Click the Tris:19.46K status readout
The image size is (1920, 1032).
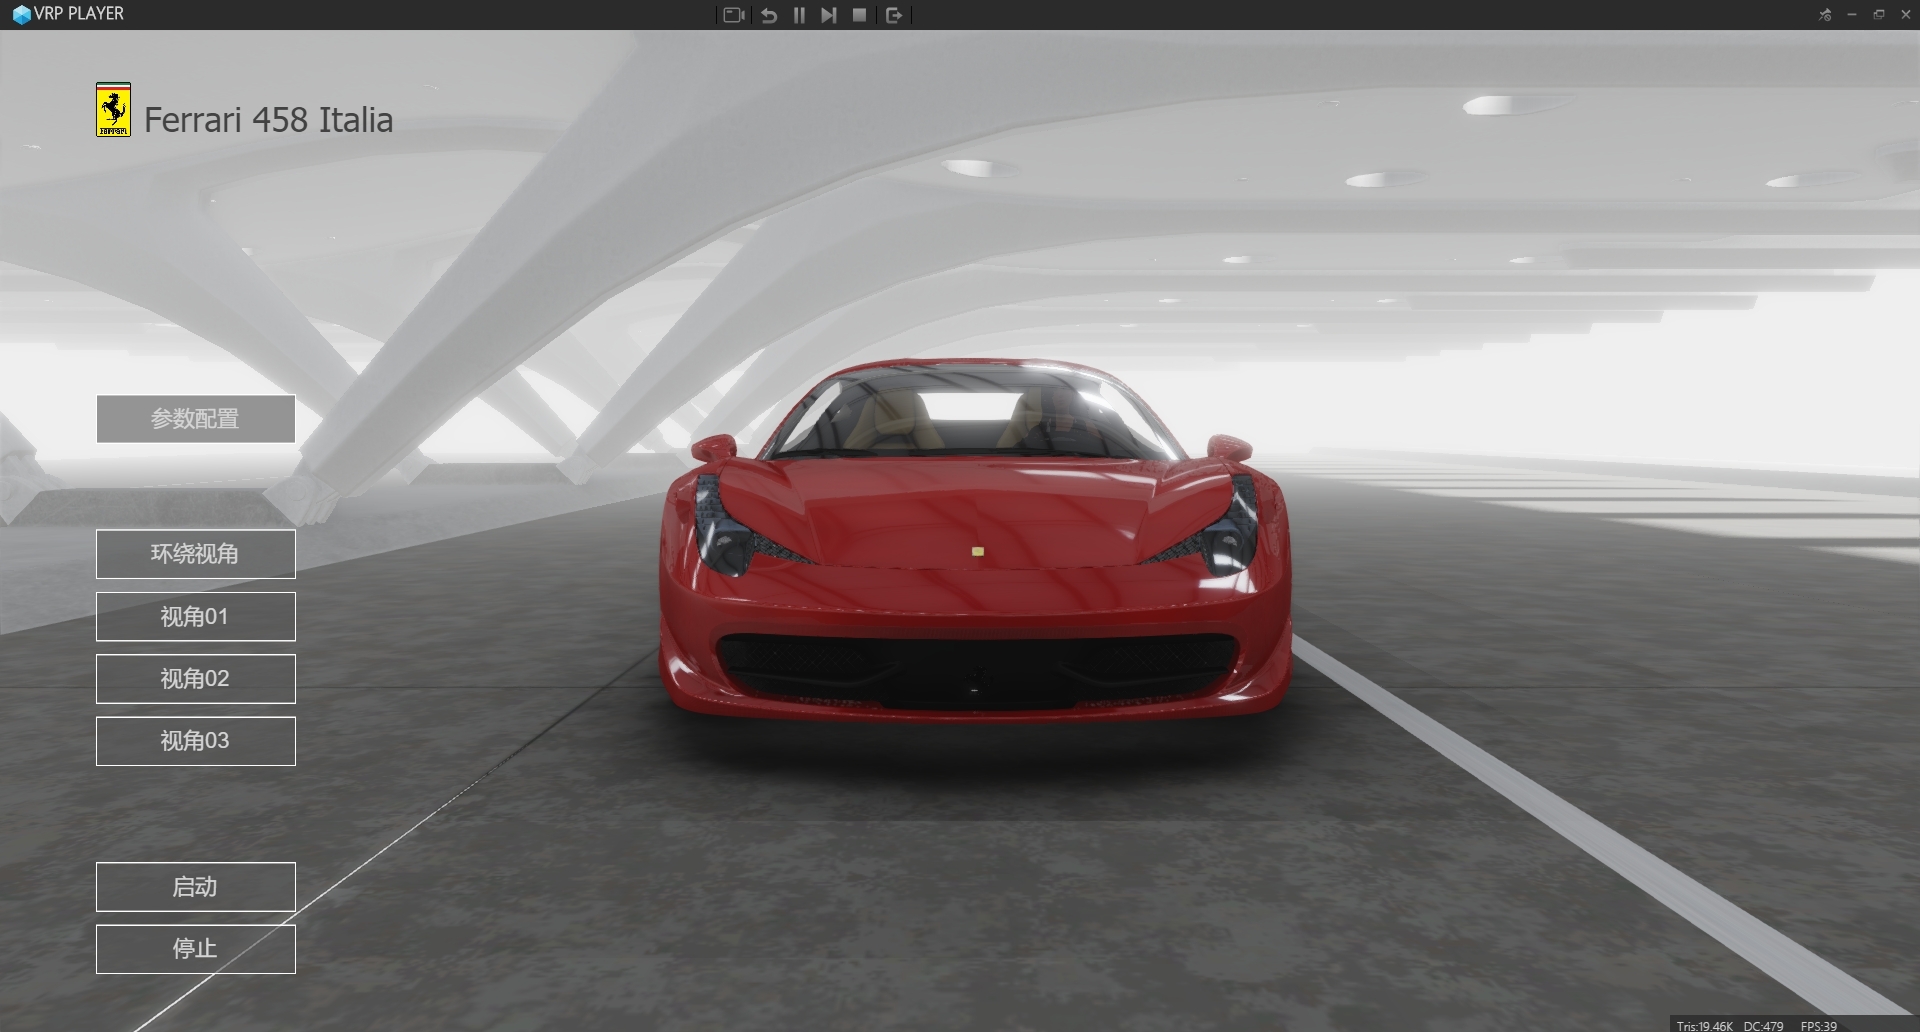(x=1704, y=1025)
